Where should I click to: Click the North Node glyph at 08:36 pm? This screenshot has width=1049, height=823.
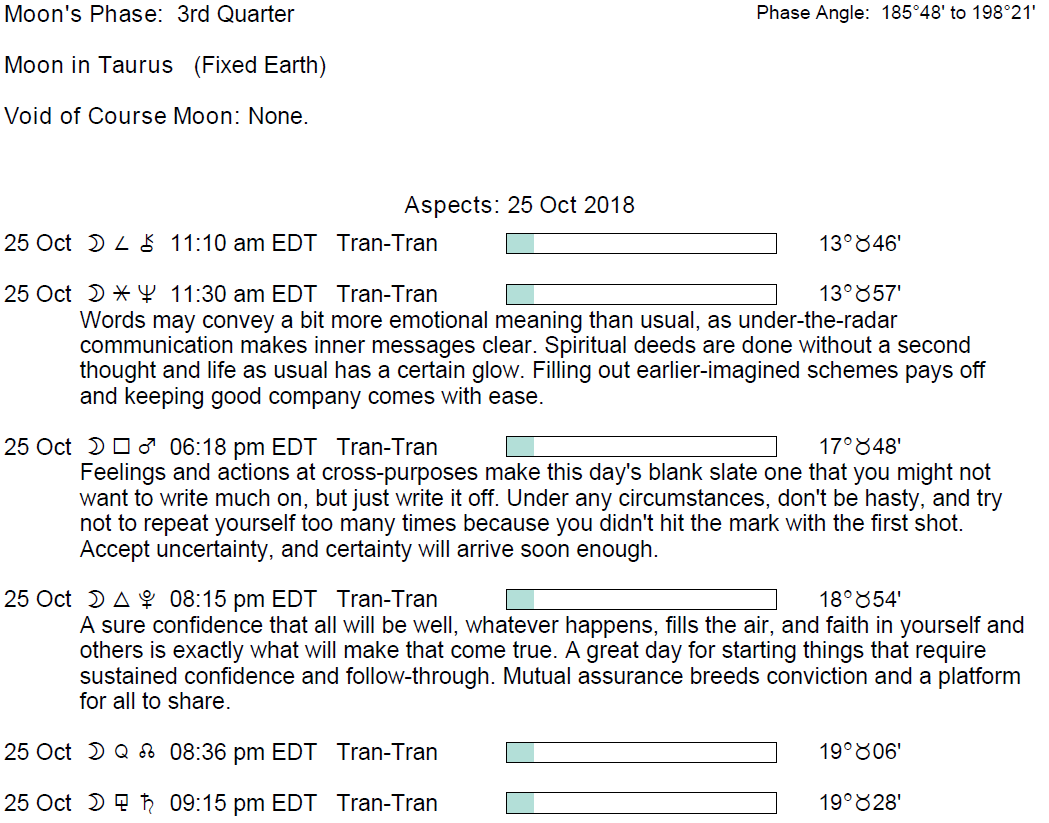click(148, 753)
